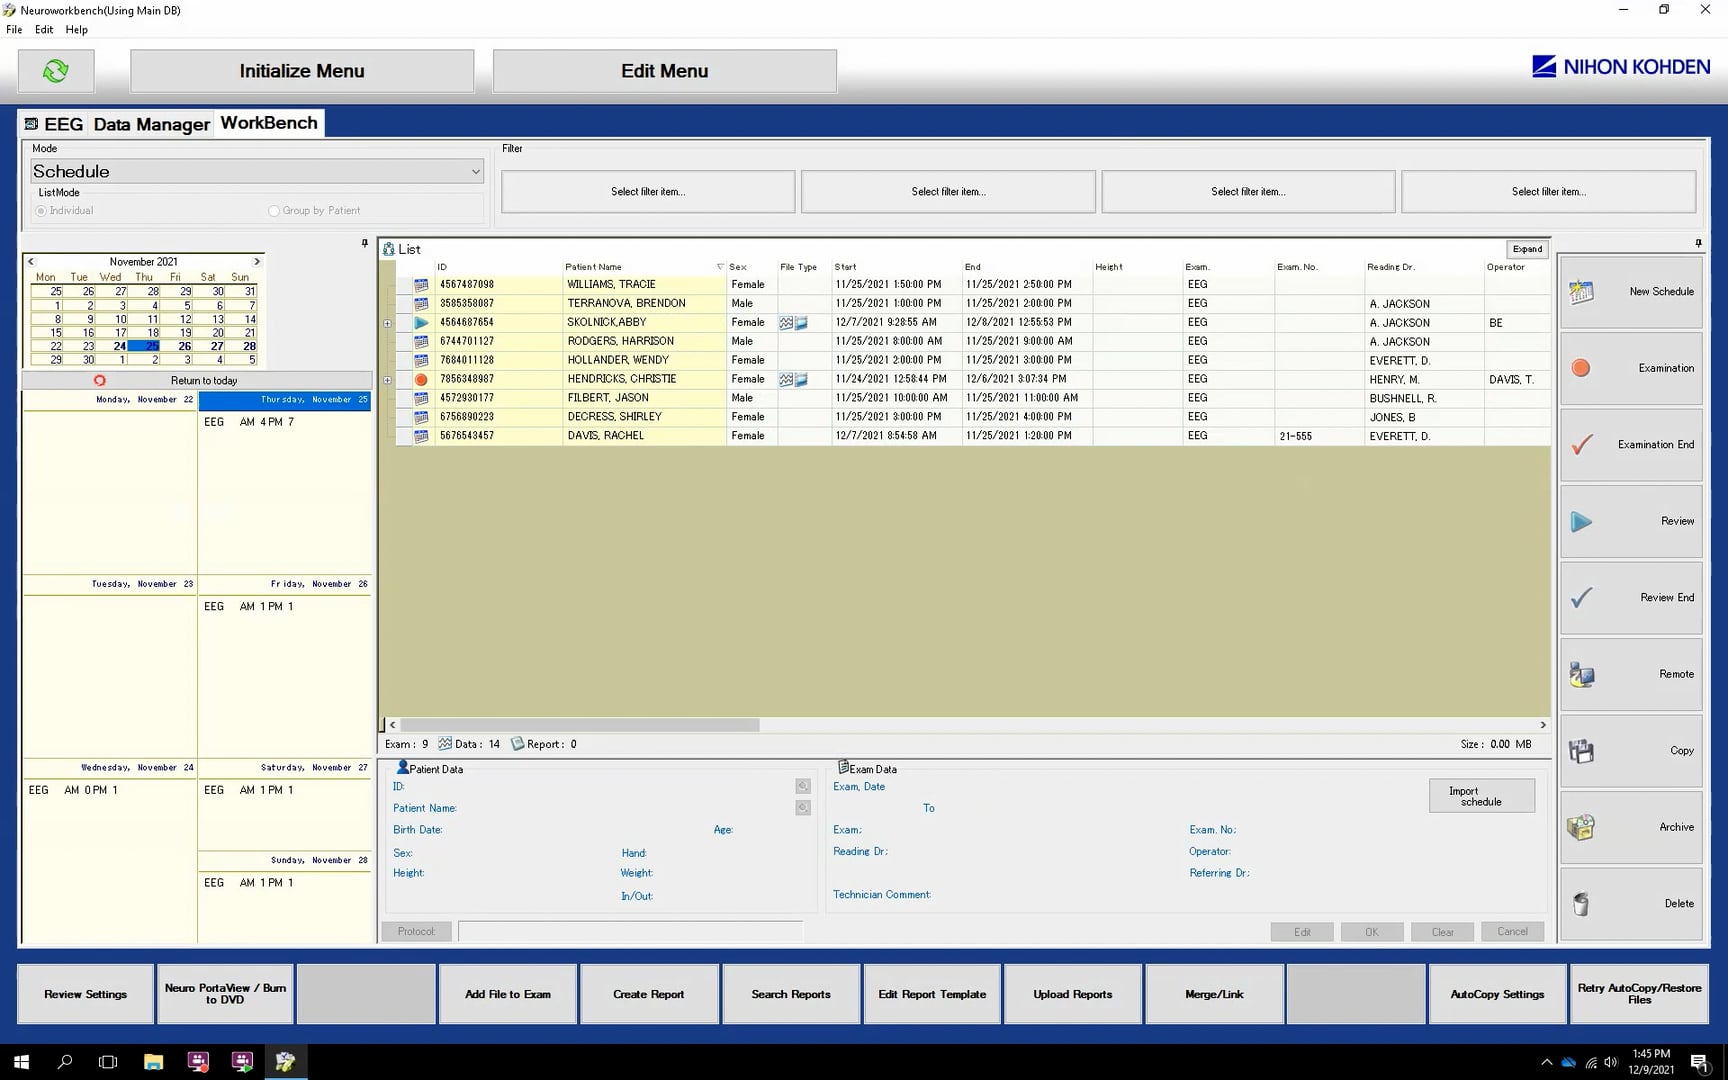The width and height of the screenshot is (1728, 1080).
Task: Open the fourth Select filter item box
Action: pos(1548,192)
